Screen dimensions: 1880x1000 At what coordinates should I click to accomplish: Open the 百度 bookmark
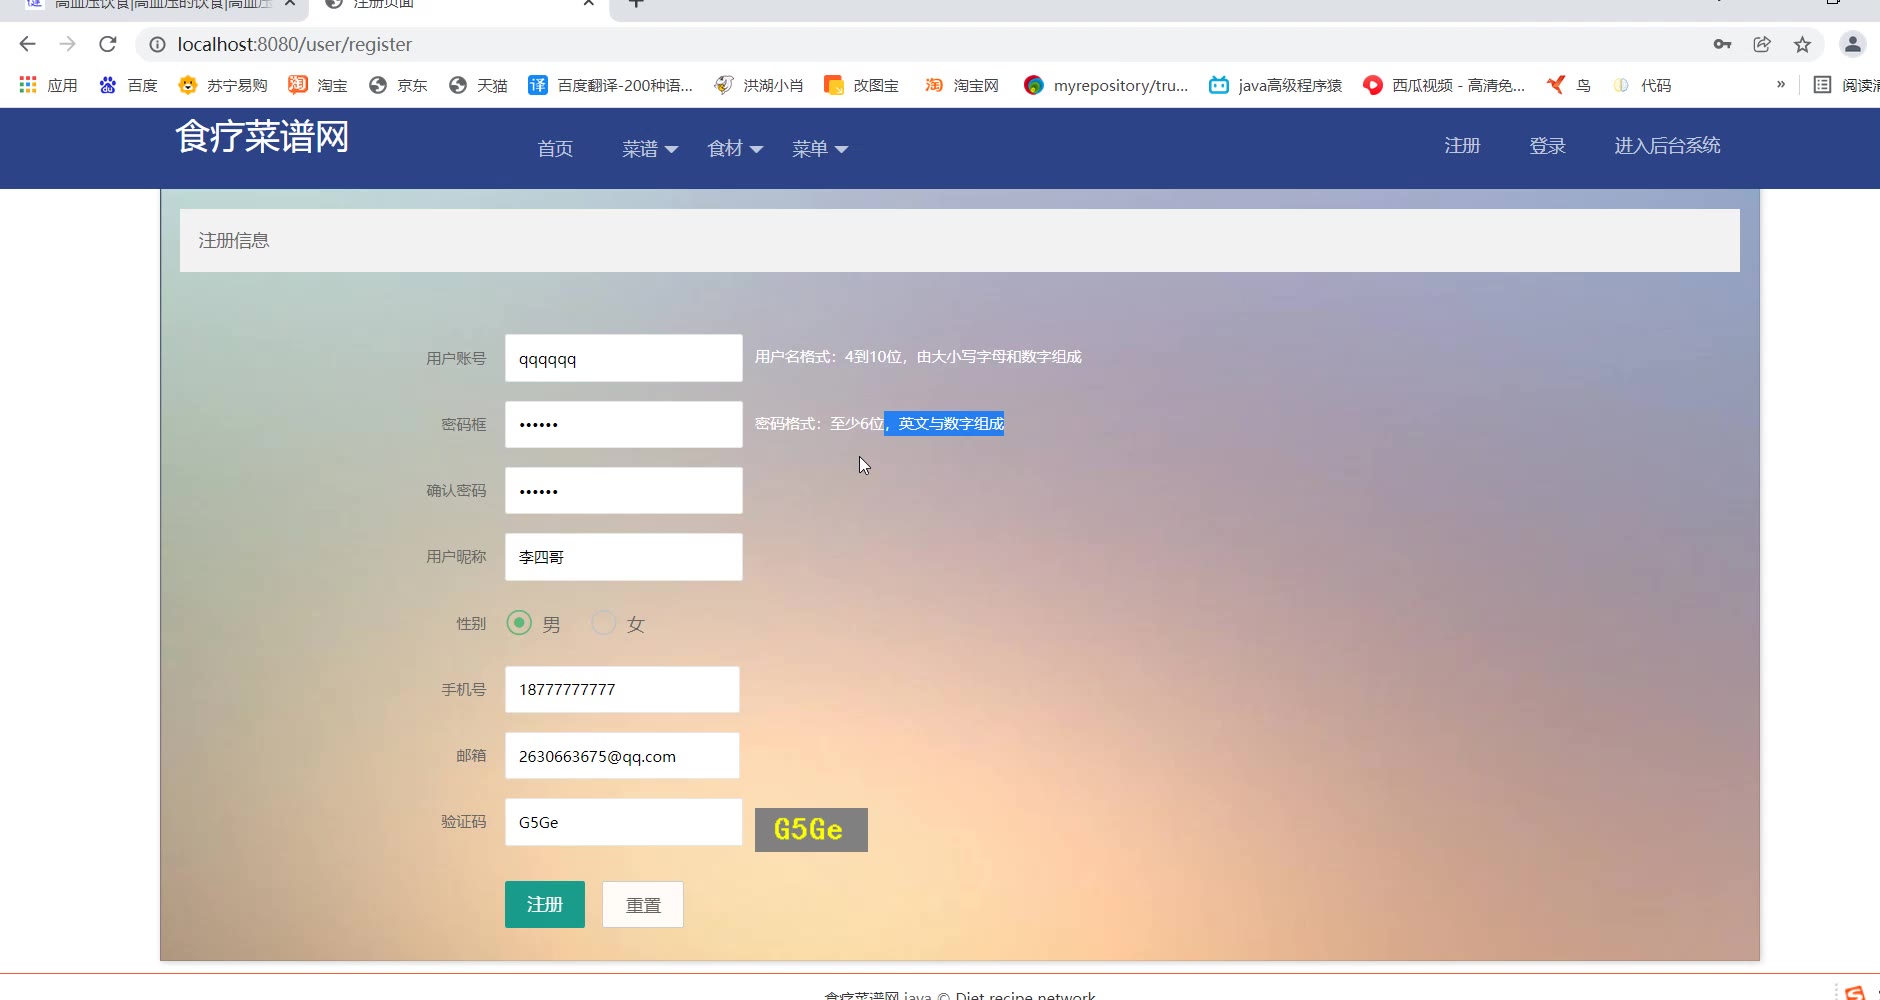coord(128,85)
